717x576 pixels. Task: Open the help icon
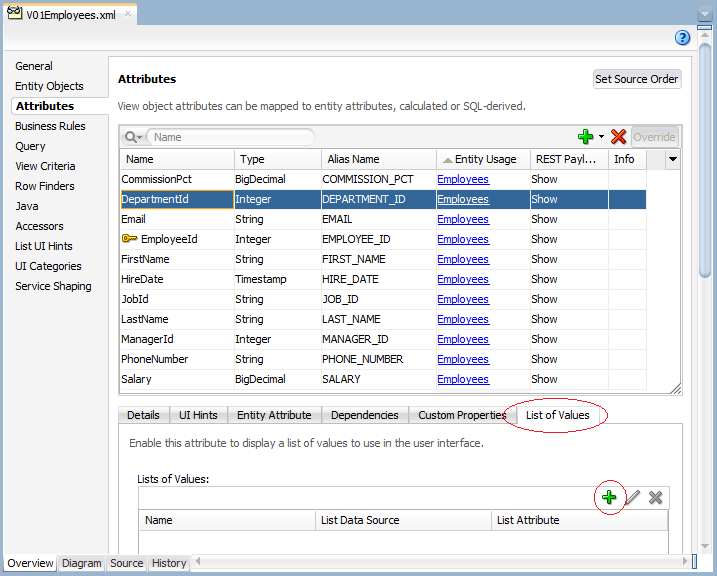(682, 37)
